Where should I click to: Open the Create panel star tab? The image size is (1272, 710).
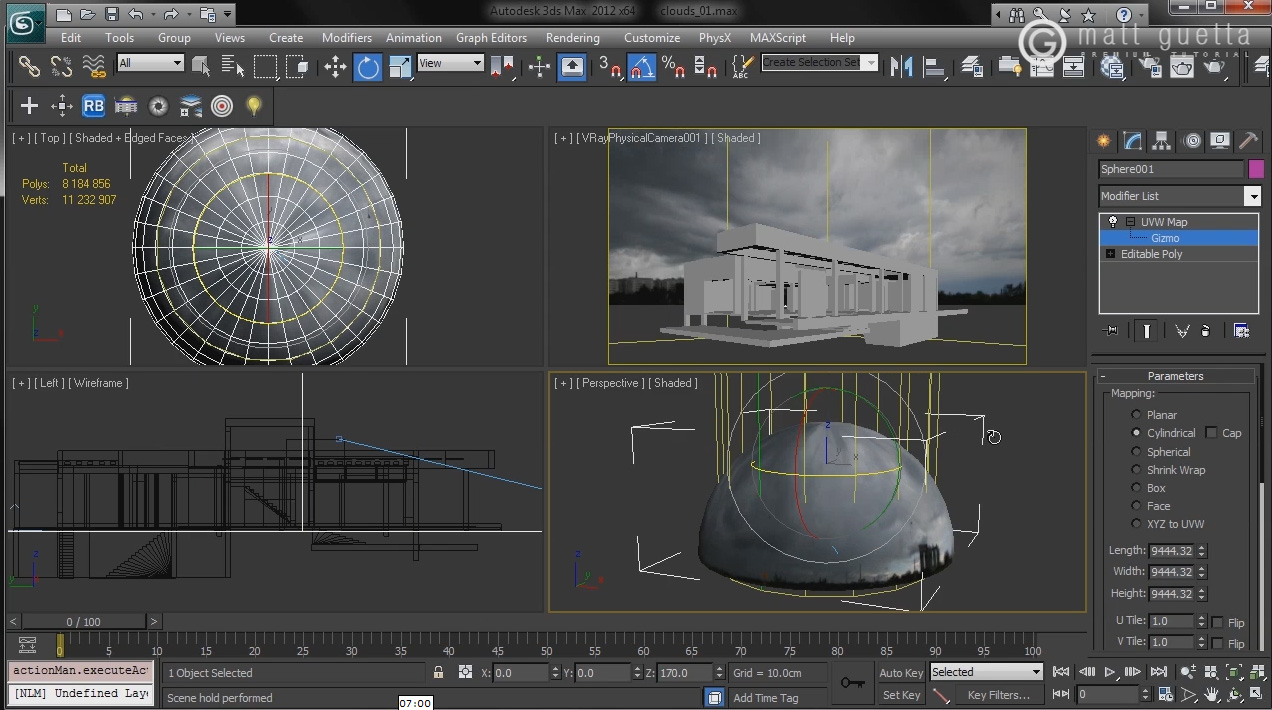(x=1103, y=141)
